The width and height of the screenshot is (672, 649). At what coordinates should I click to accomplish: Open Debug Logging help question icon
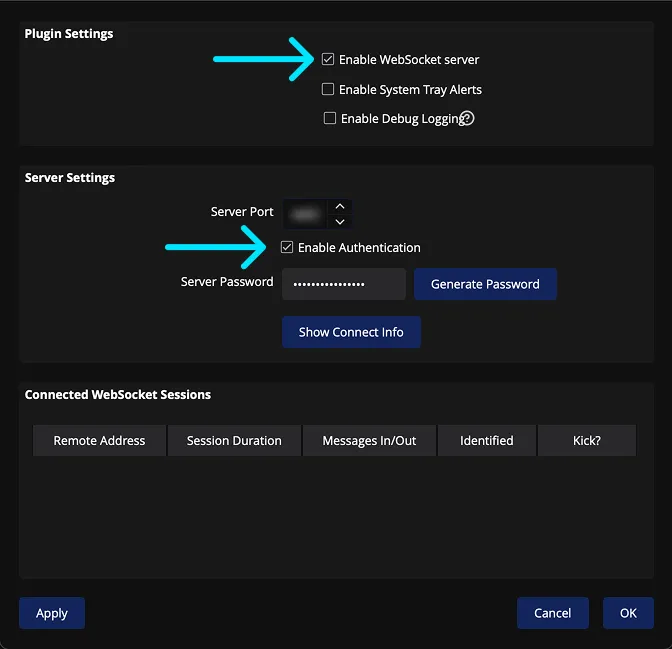click(468, 118)
